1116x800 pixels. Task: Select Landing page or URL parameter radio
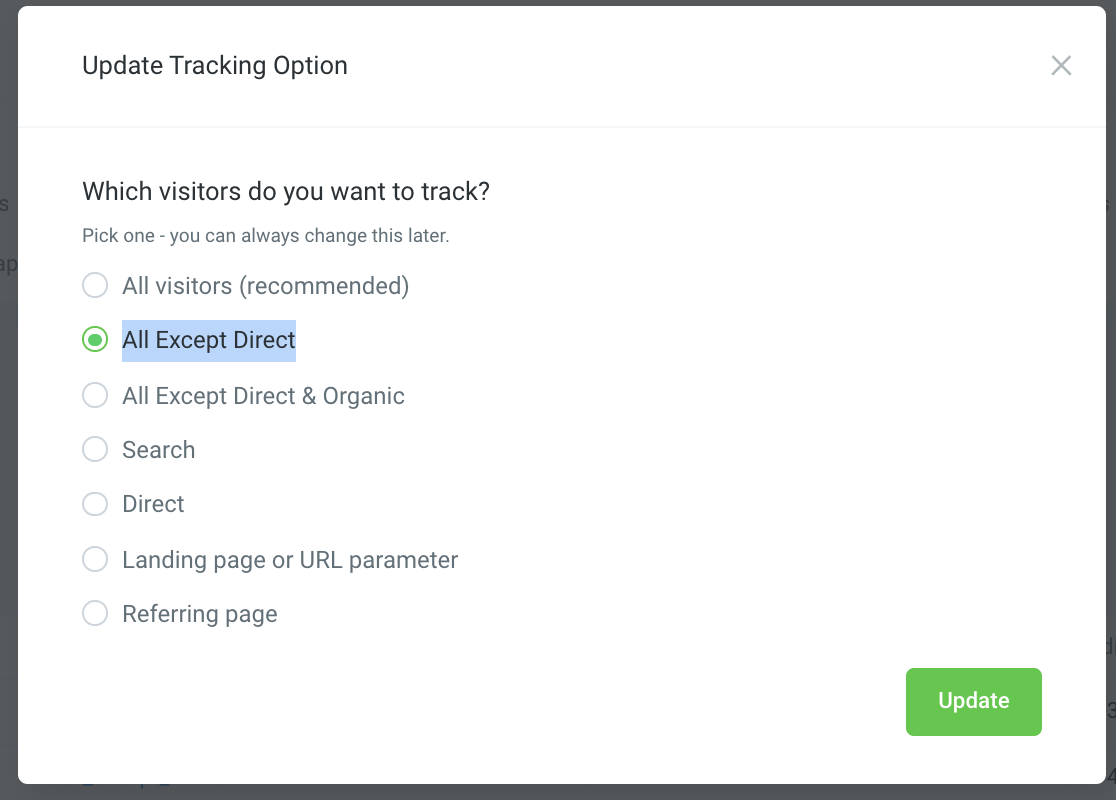click(x=95, y=559)
